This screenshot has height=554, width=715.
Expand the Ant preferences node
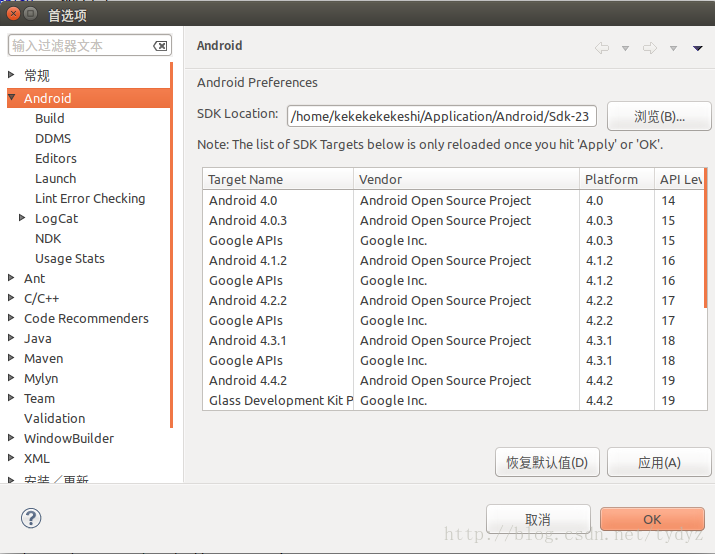(11, 278)
